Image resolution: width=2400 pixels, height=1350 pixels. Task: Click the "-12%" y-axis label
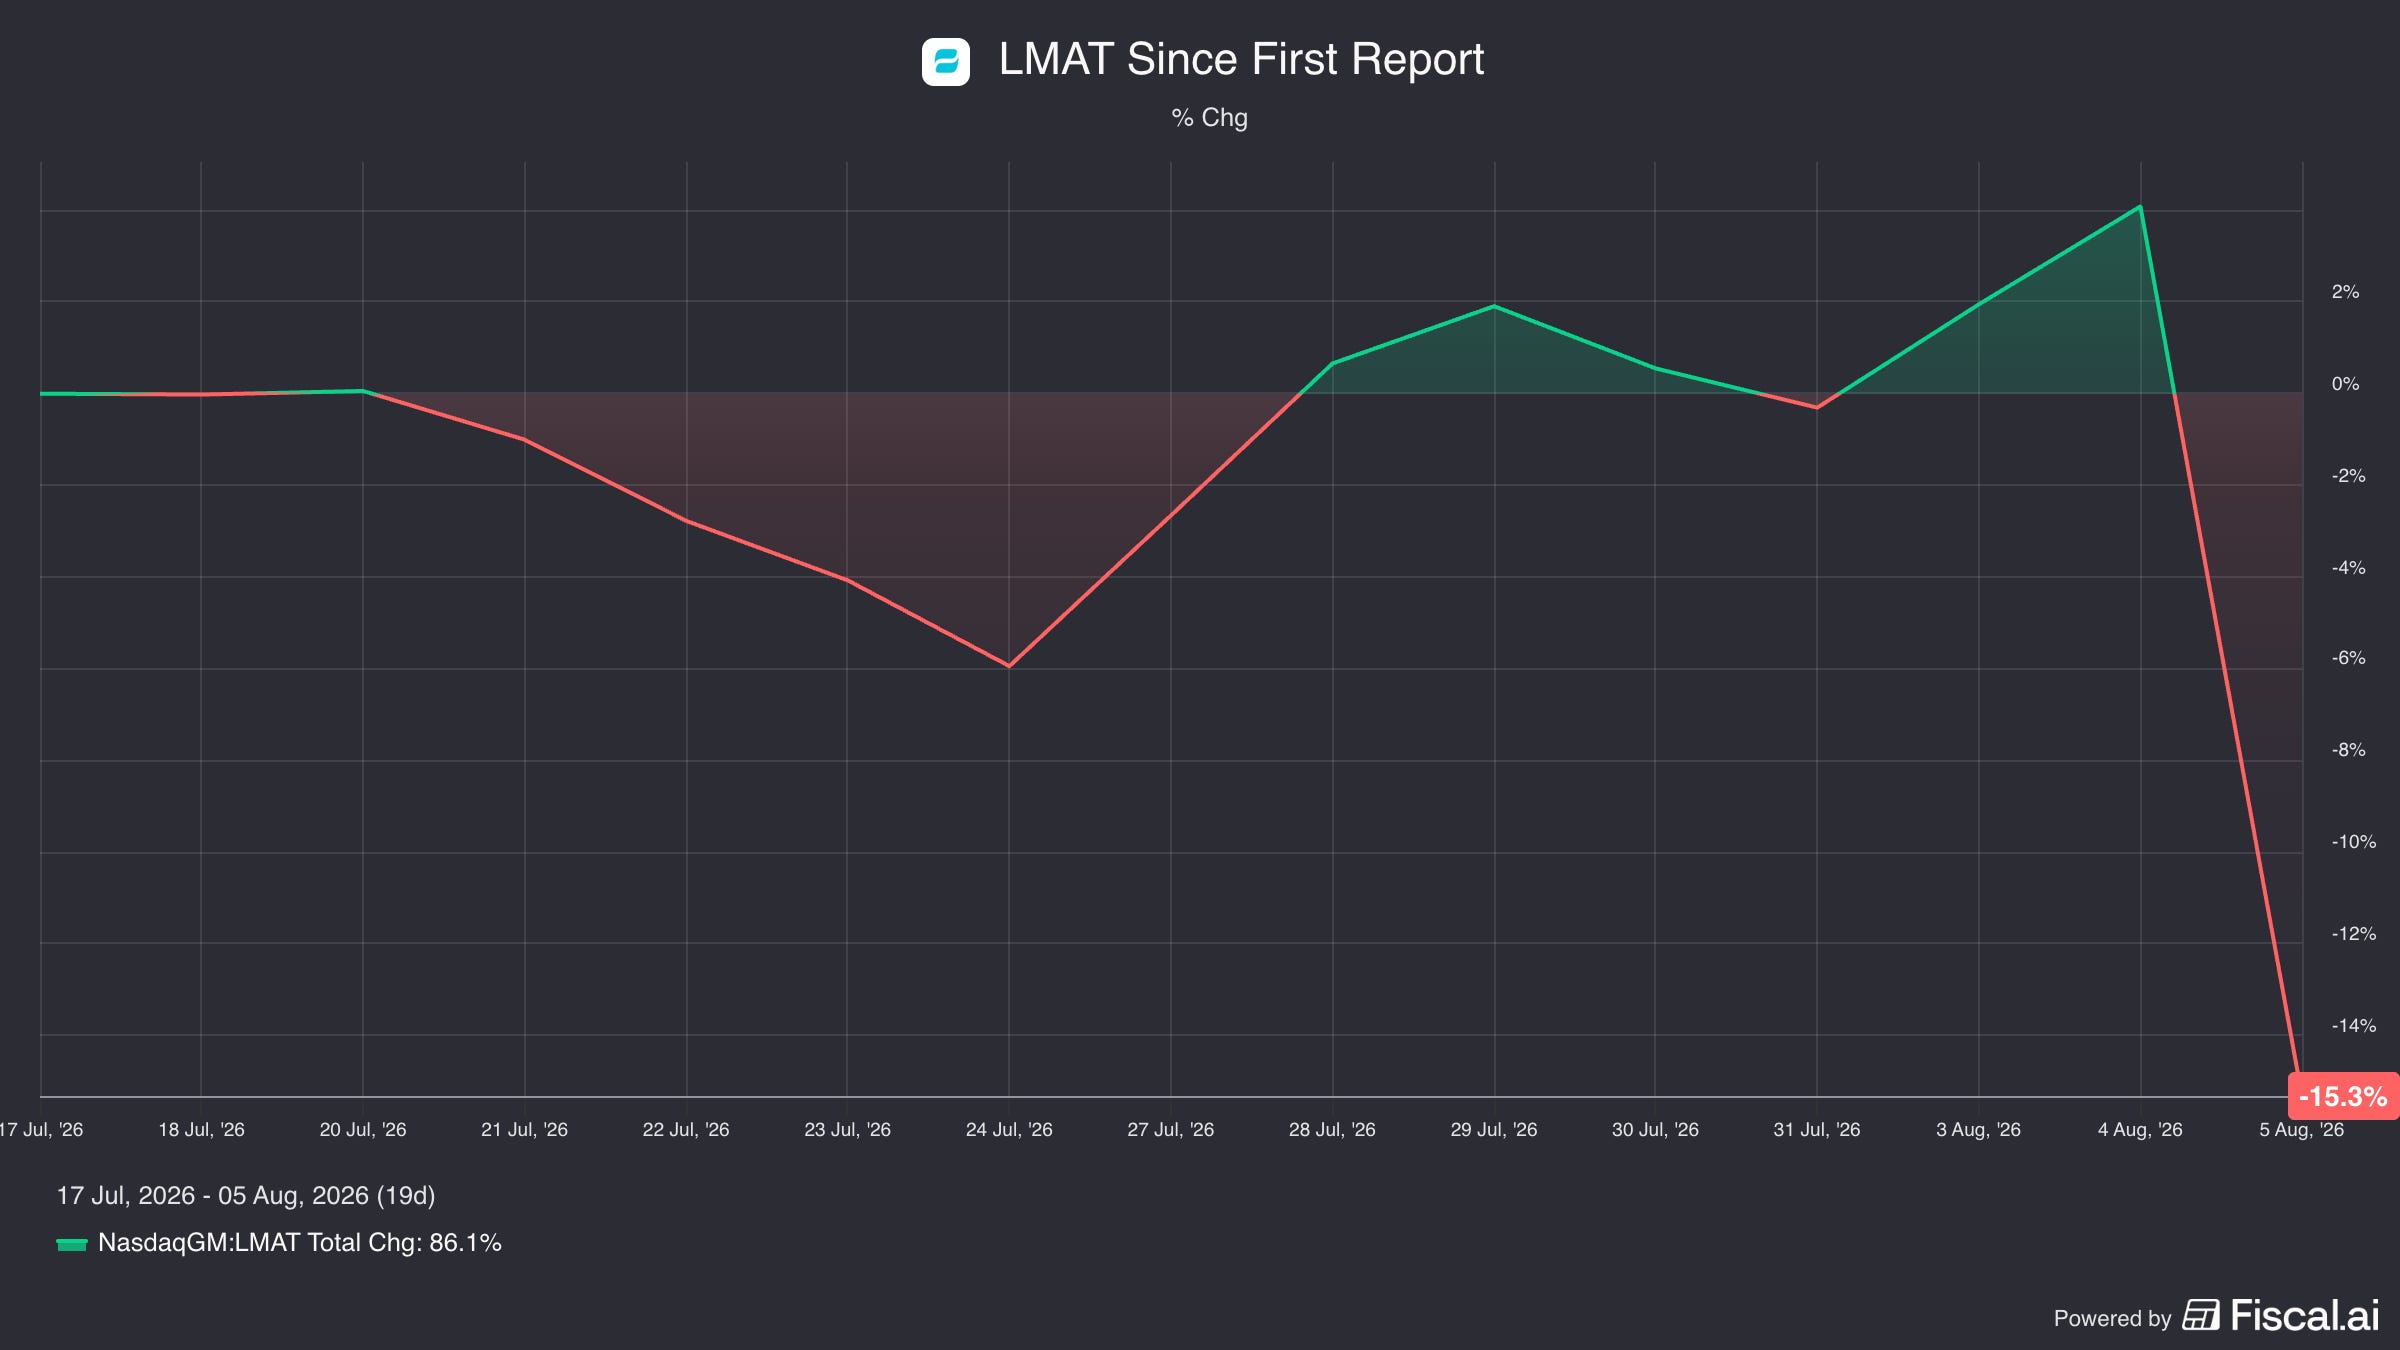2354,934
